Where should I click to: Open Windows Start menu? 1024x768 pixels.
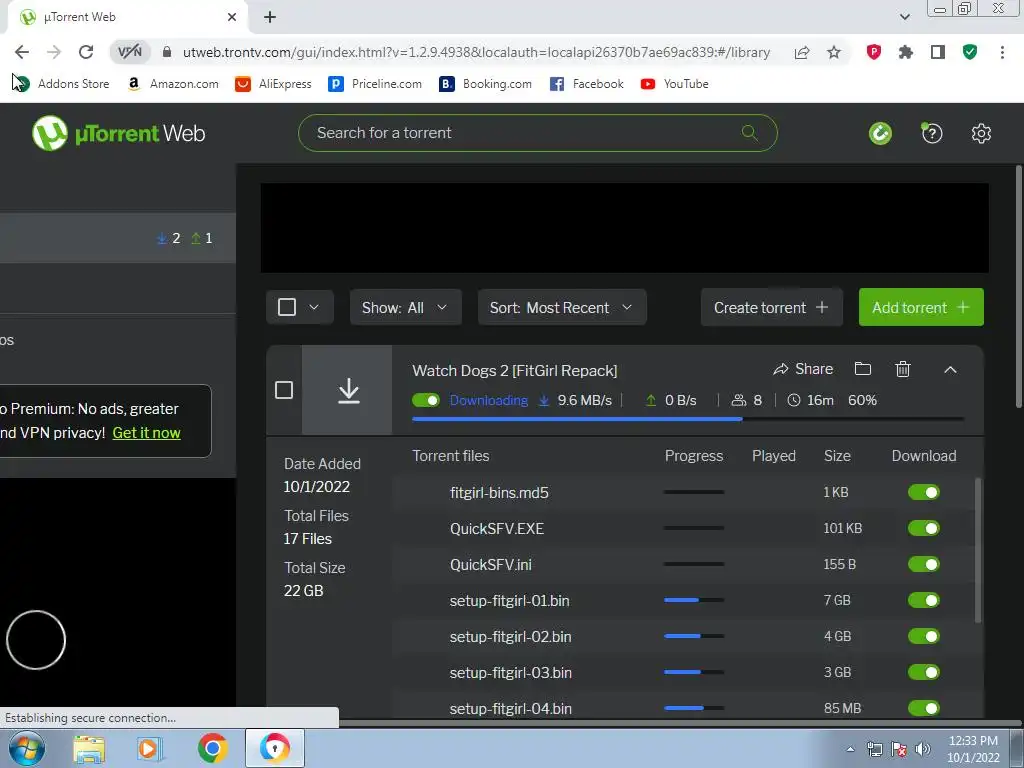point(27,748)
